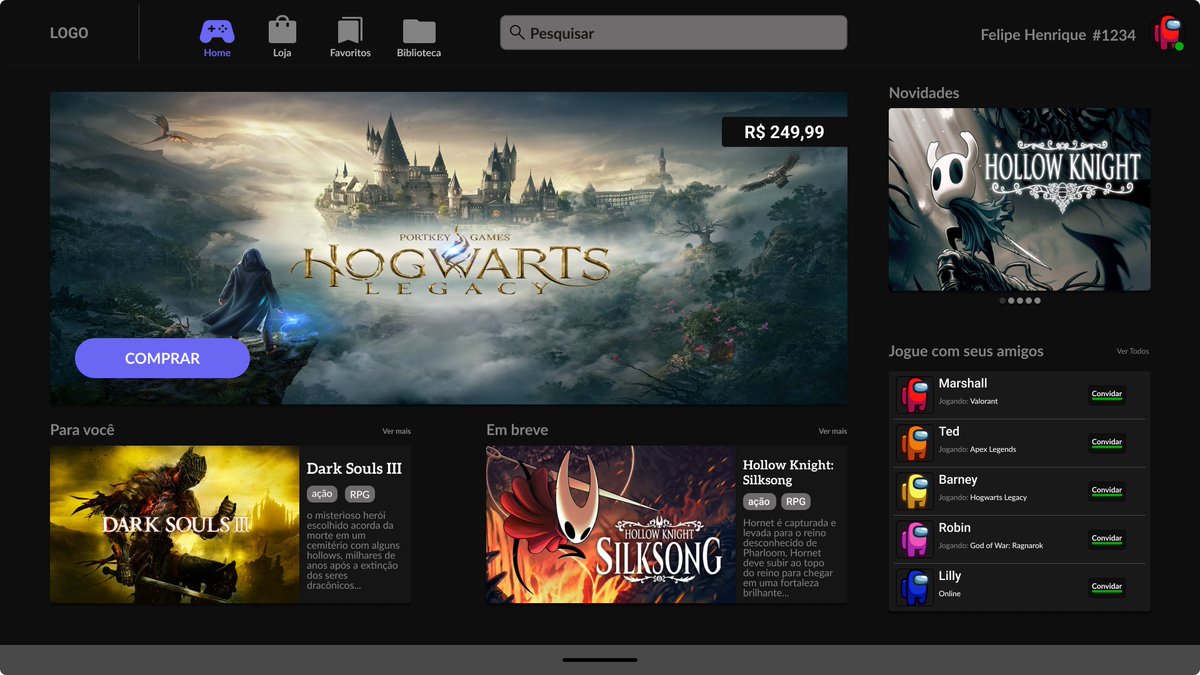Click the Dark Souls III title text
This screenshot has width=1200, height=675.
pos(354,468)
